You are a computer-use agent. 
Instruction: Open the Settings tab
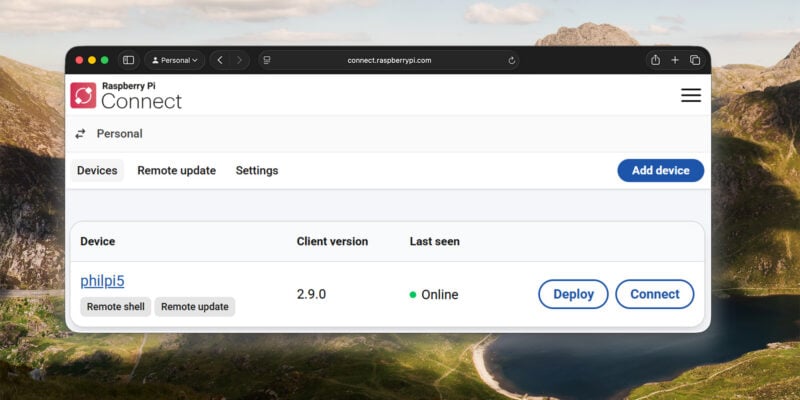point(257,171)
